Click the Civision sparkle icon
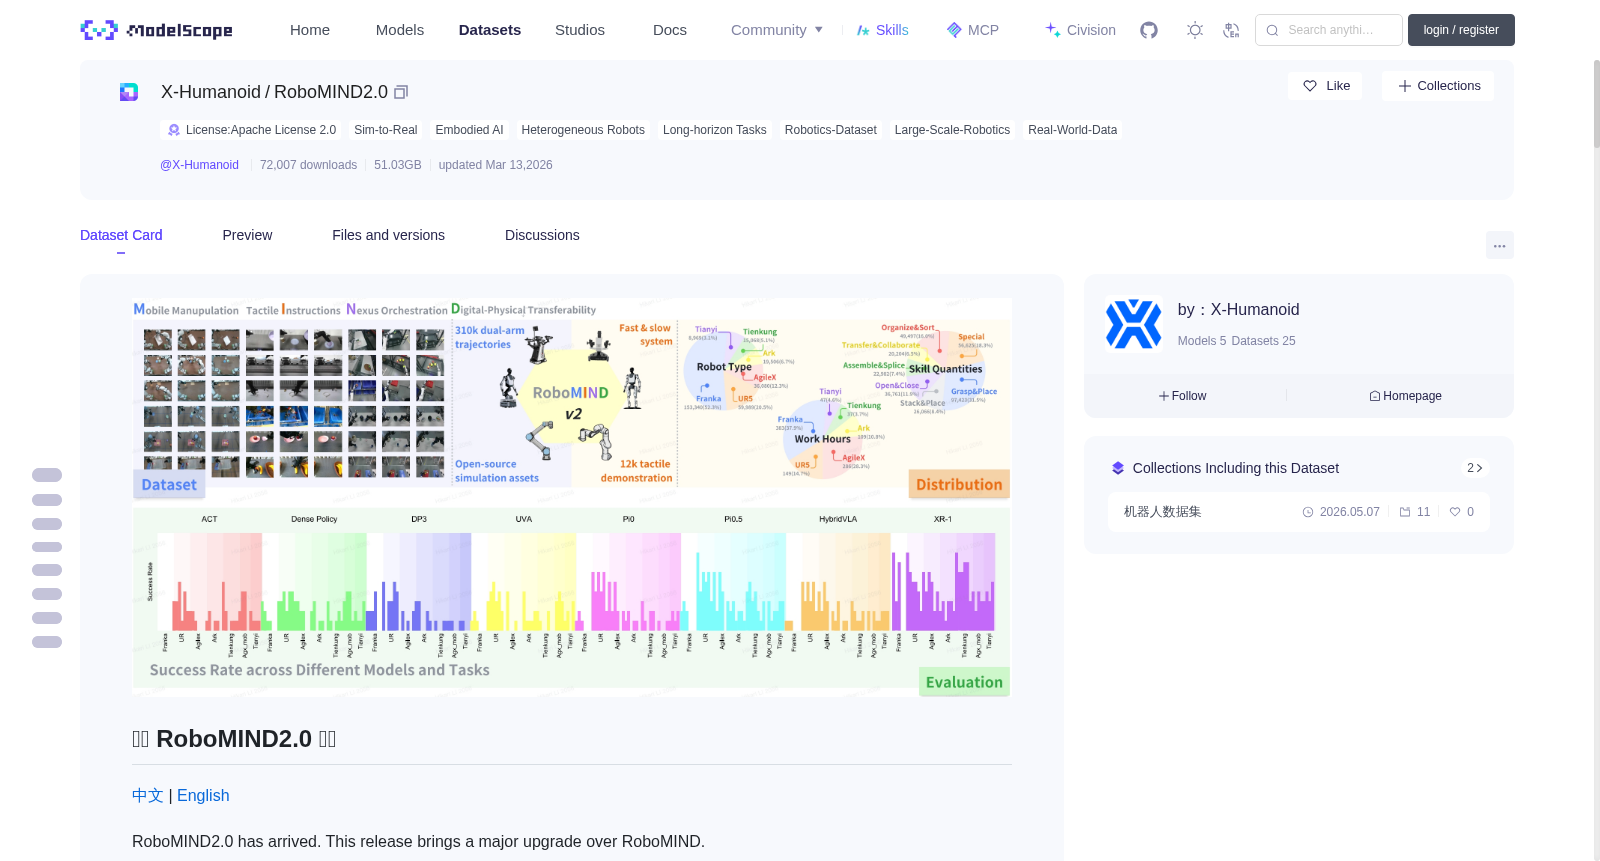1600x861 pixels. click(1053, 30)
